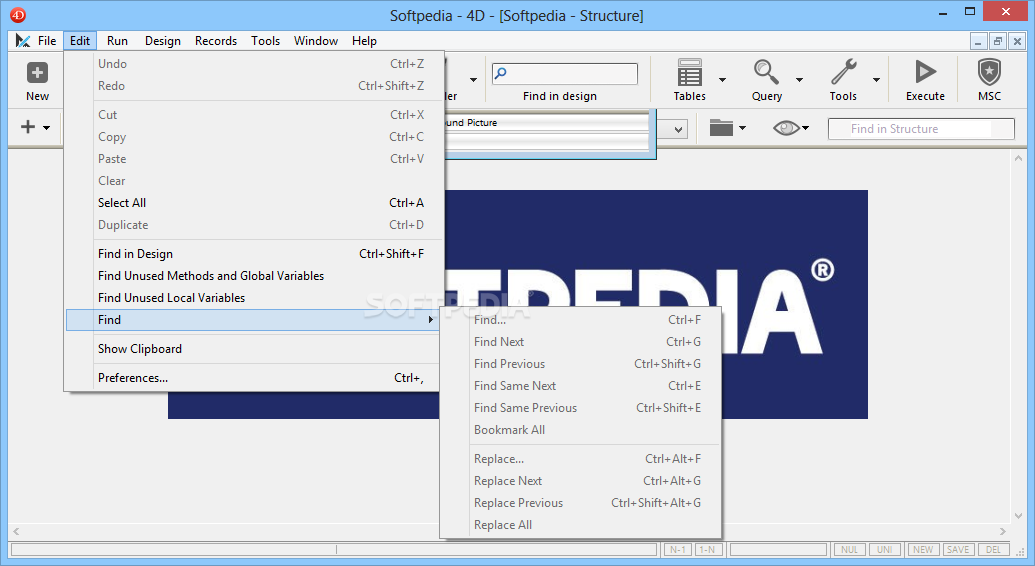Click Replace Next entry

(x=581, y=481)
